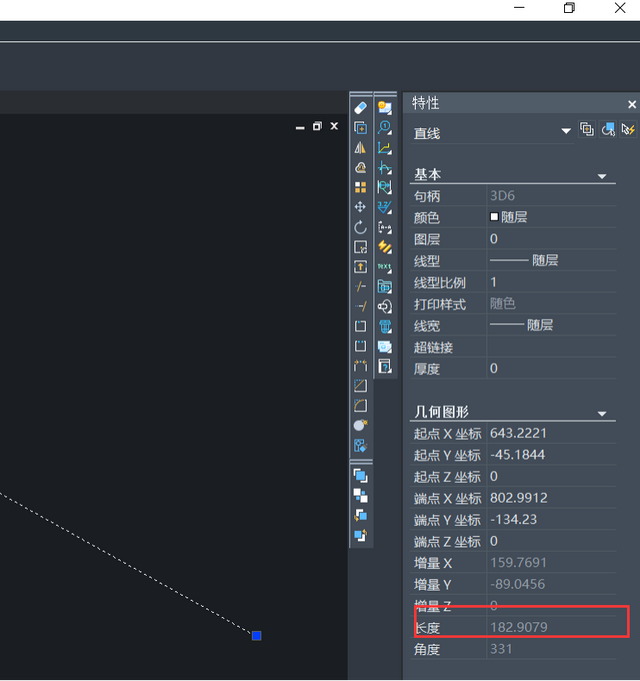This screenshot has height=681, width=640.
Task: Minimize the drawing document window
Action: pos(300,127)
